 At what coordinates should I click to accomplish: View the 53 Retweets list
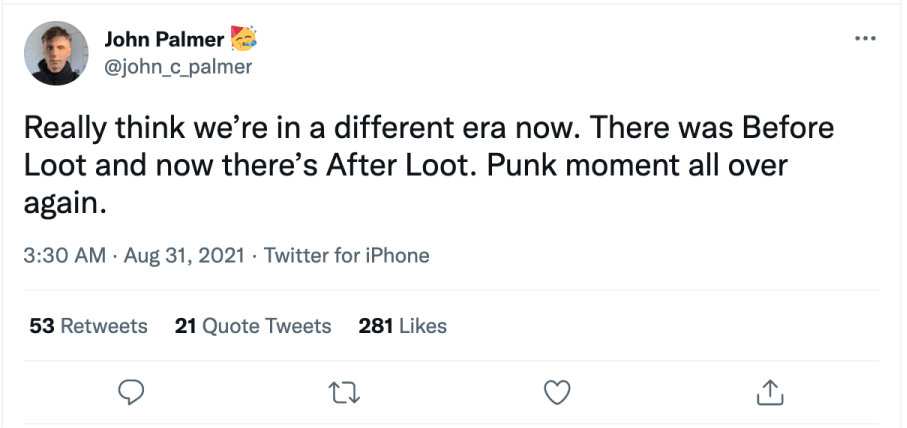(x=88, y=326)
